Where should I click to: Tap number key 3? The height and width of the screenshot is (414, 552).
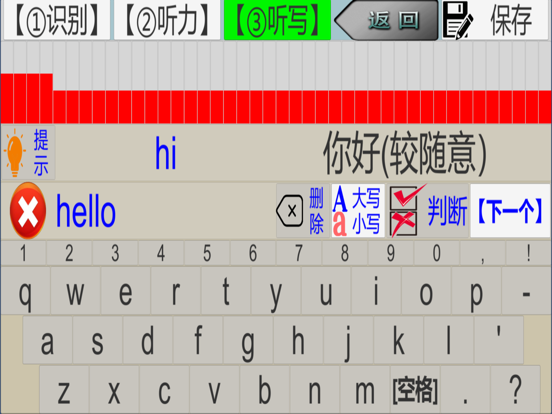(115, 253)
